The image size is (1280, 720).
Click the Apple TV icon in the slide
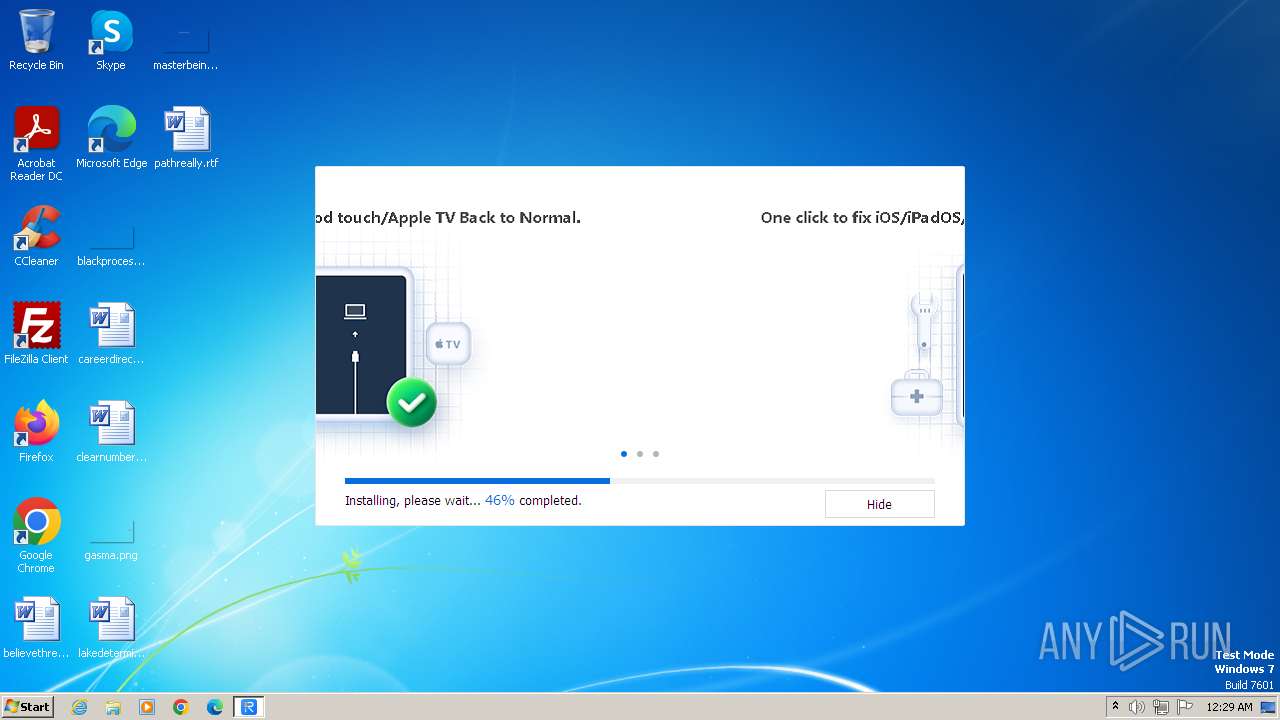click(x=448, y=344)
